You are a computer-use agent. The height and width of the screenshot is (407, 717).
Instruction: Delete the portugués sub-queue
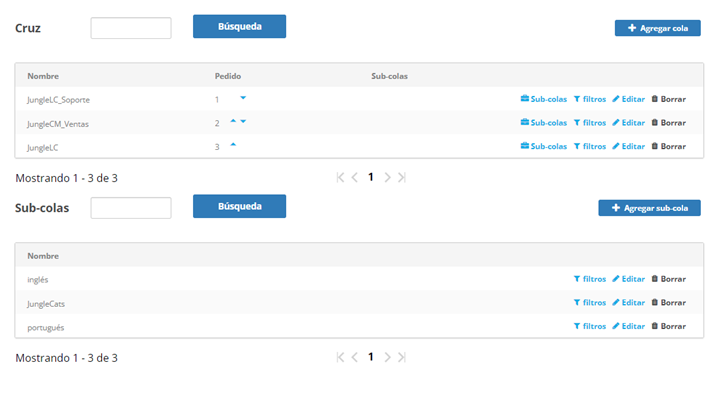tap(669, 326)
